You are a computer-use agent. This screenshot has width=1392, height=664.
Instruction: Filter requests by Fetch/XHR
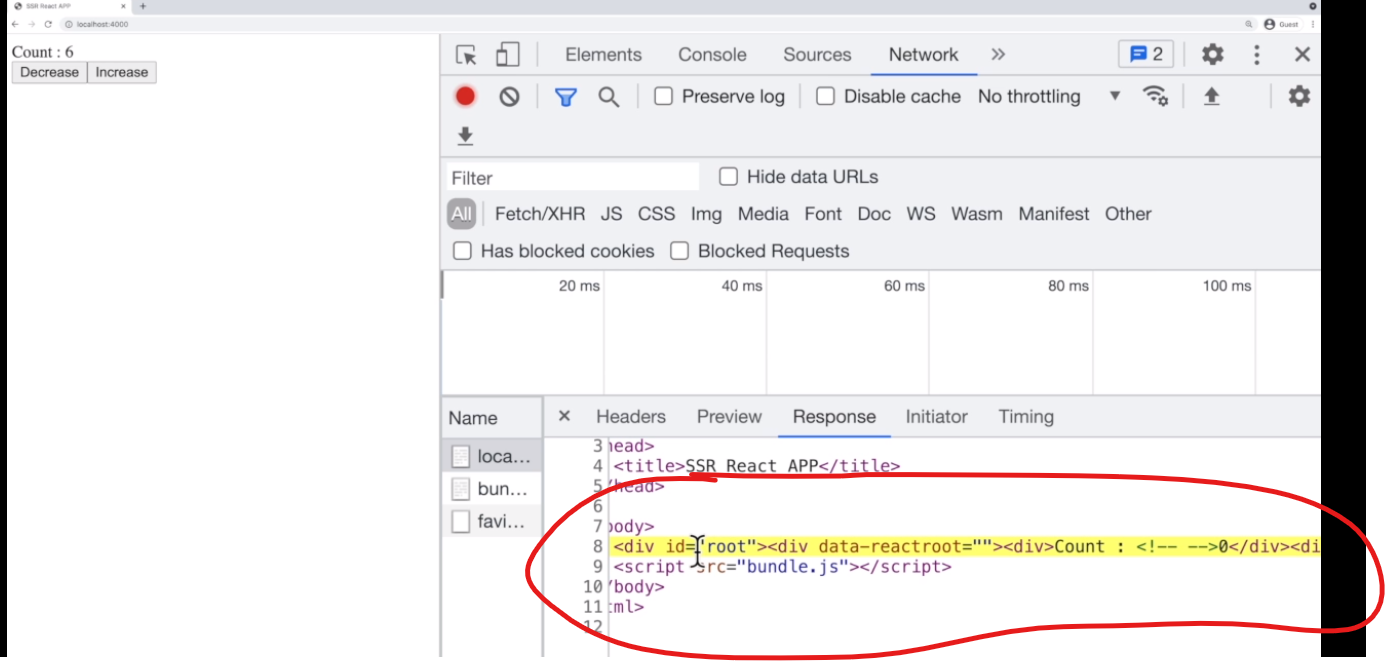point(540,214)
